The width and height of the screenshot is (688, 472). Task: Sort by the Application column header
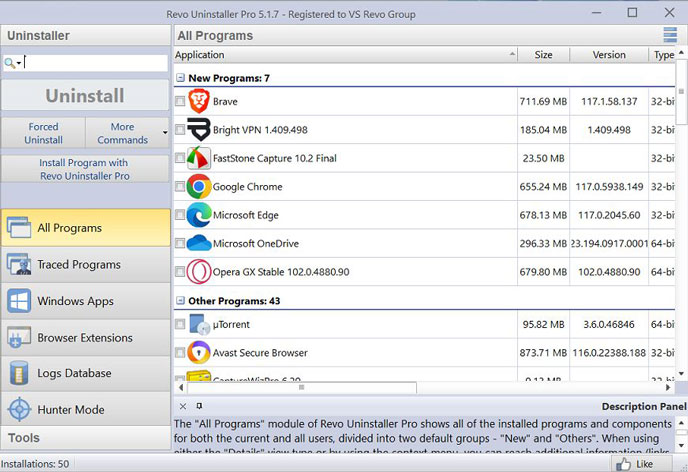coord(346,55)
